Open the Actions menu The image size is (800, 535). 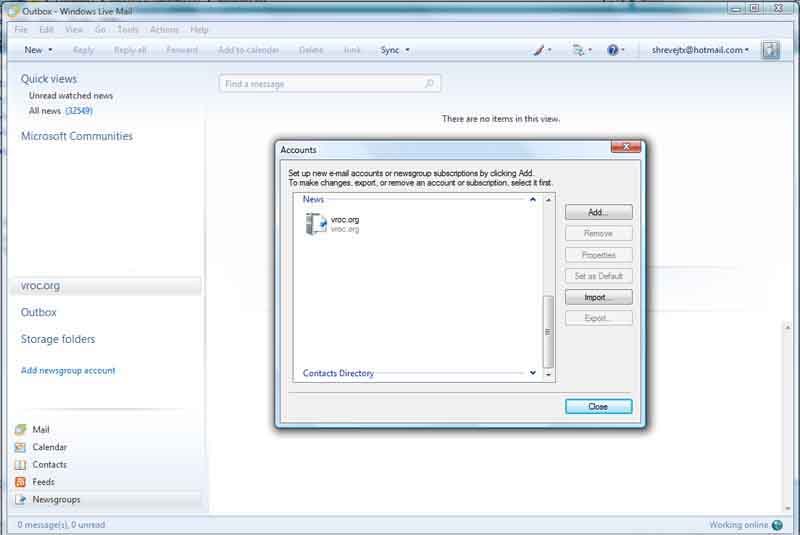pyautogui.click(x=164, y=30)
